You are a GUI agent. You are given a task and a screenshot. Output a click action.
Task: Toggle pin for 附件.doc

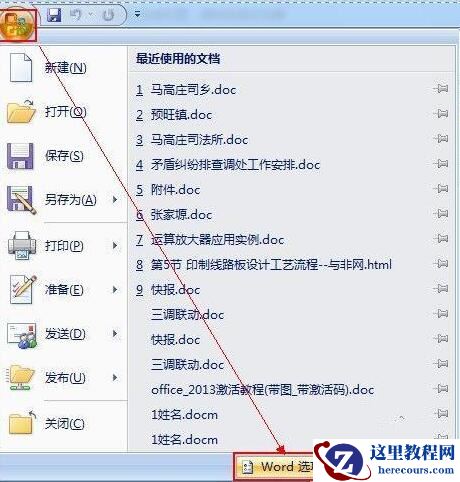(x=441, y=189)
